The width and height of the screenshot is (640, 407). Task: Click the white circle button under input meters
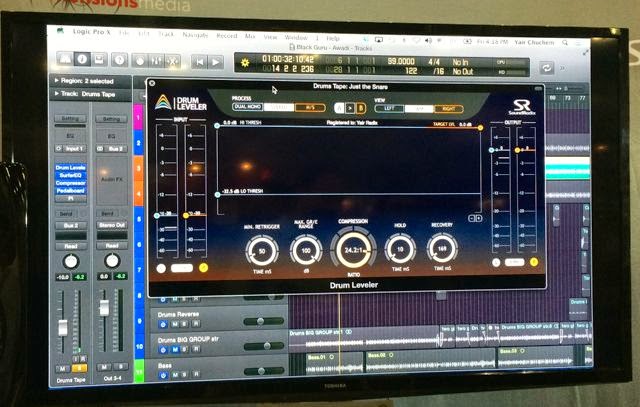pyautogui.click(x=161, y=268)
